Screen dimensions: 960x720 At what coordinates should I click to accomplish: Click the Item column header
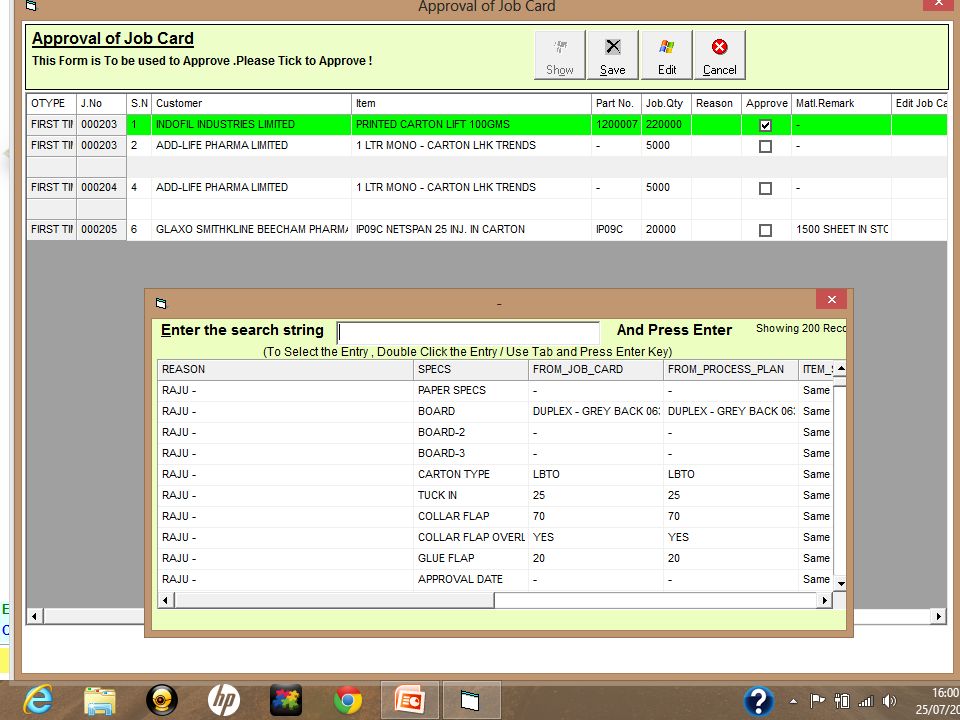(x=471, y=103)
